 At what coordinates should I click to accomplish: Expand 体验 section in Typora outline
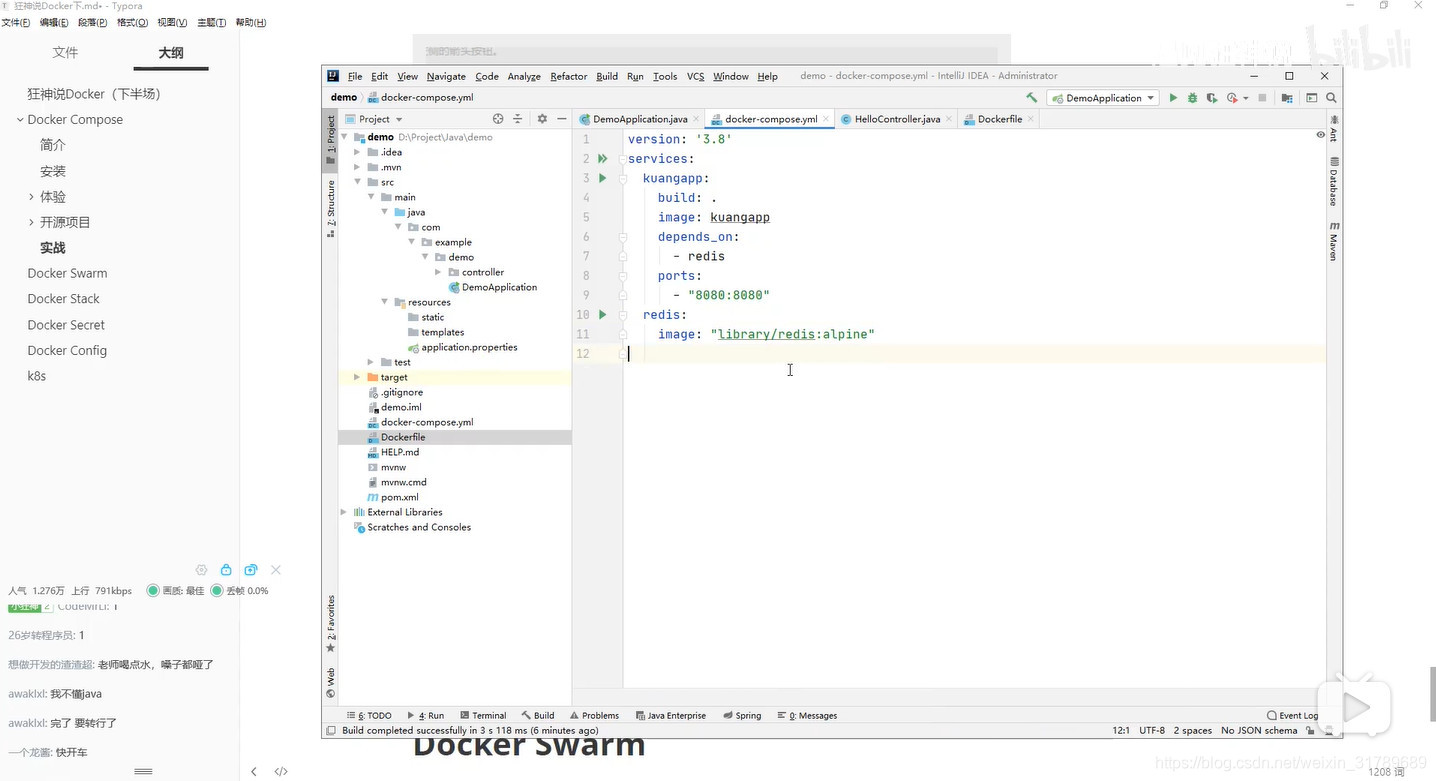pyautogui.click(x=32, y=197)
